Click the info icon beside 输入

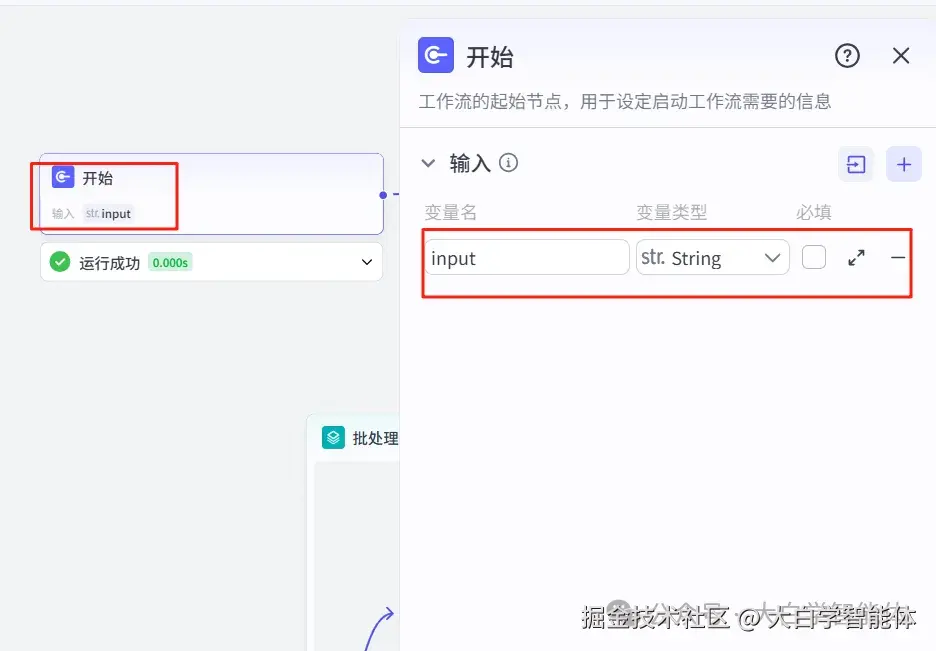tap(509, 162)
